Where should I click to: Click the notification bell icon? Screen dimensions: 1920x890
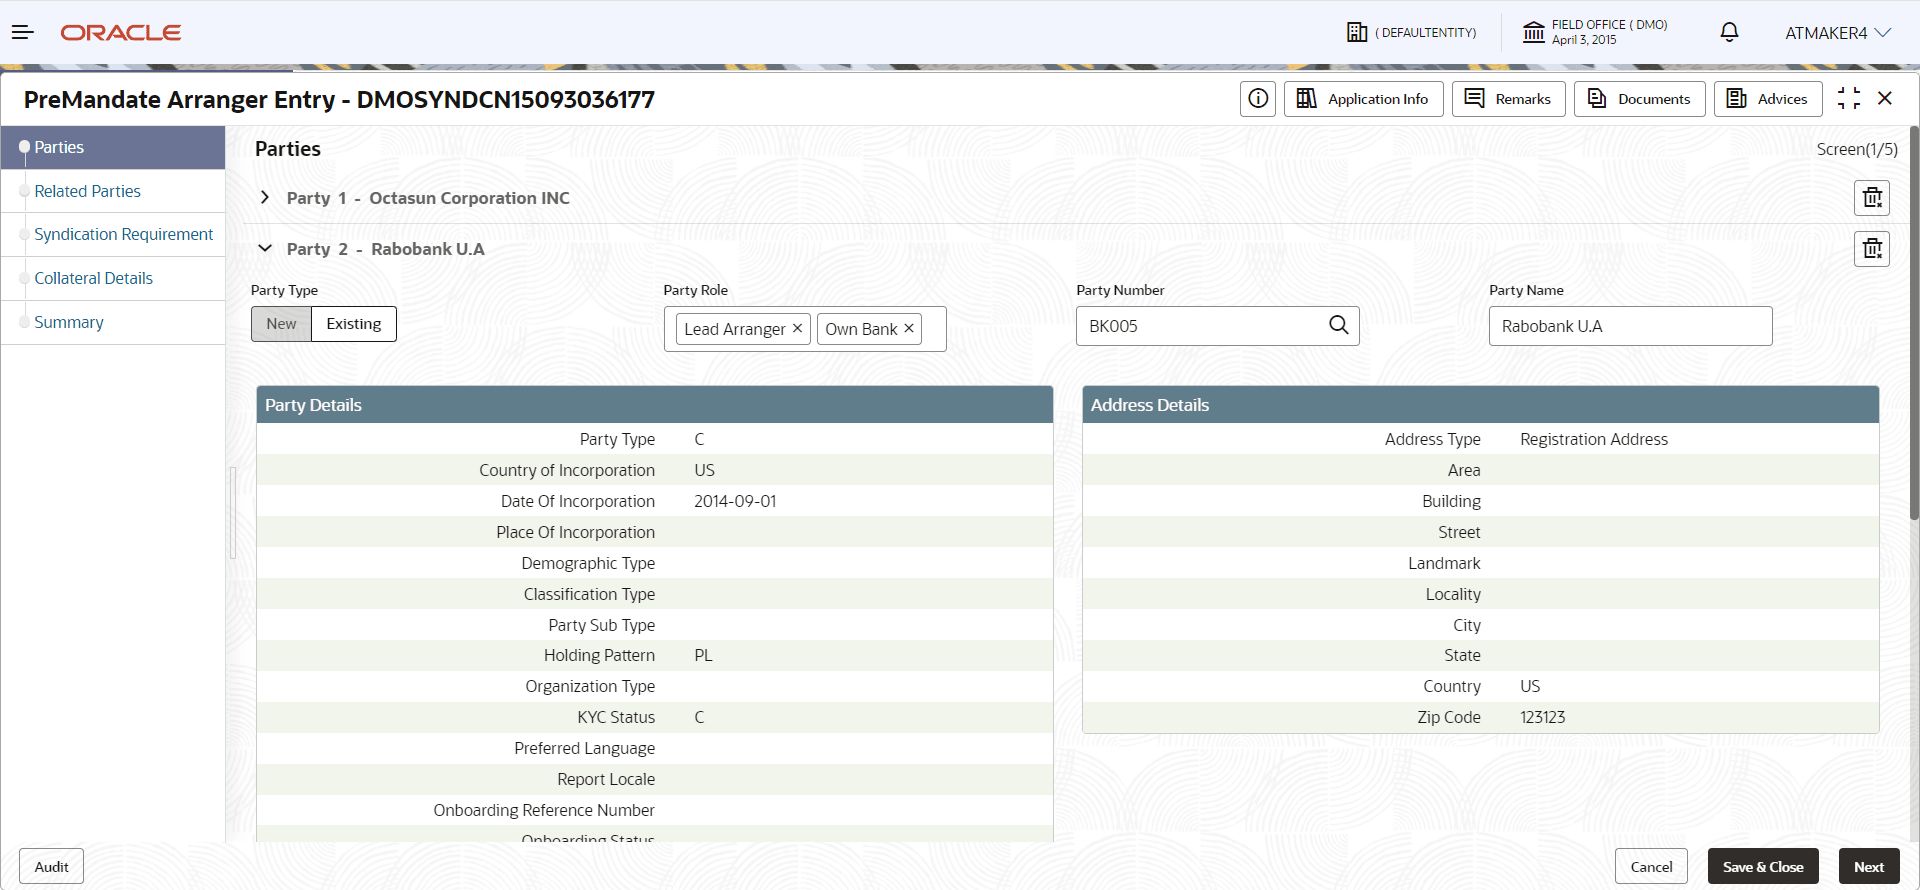[1729, 33]
